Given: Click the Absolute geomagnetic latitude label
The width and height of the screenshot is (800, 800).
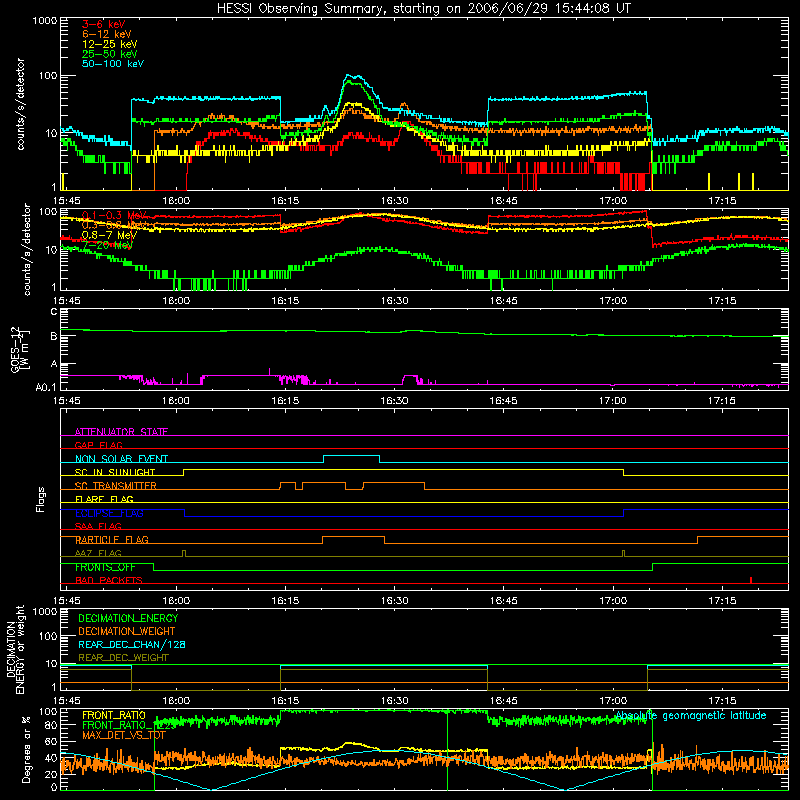Looking at the screenshot, I should [x=691, y=715].
